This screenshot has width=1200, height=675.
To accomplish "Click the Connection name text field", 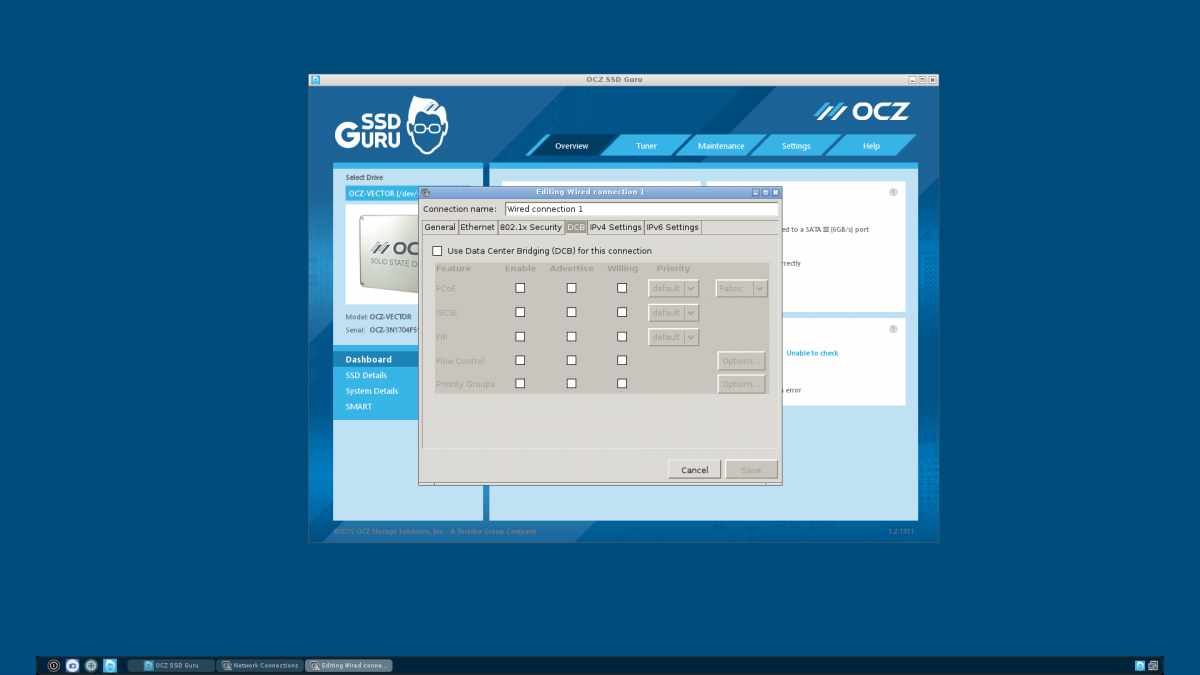I will coord(640,209).
